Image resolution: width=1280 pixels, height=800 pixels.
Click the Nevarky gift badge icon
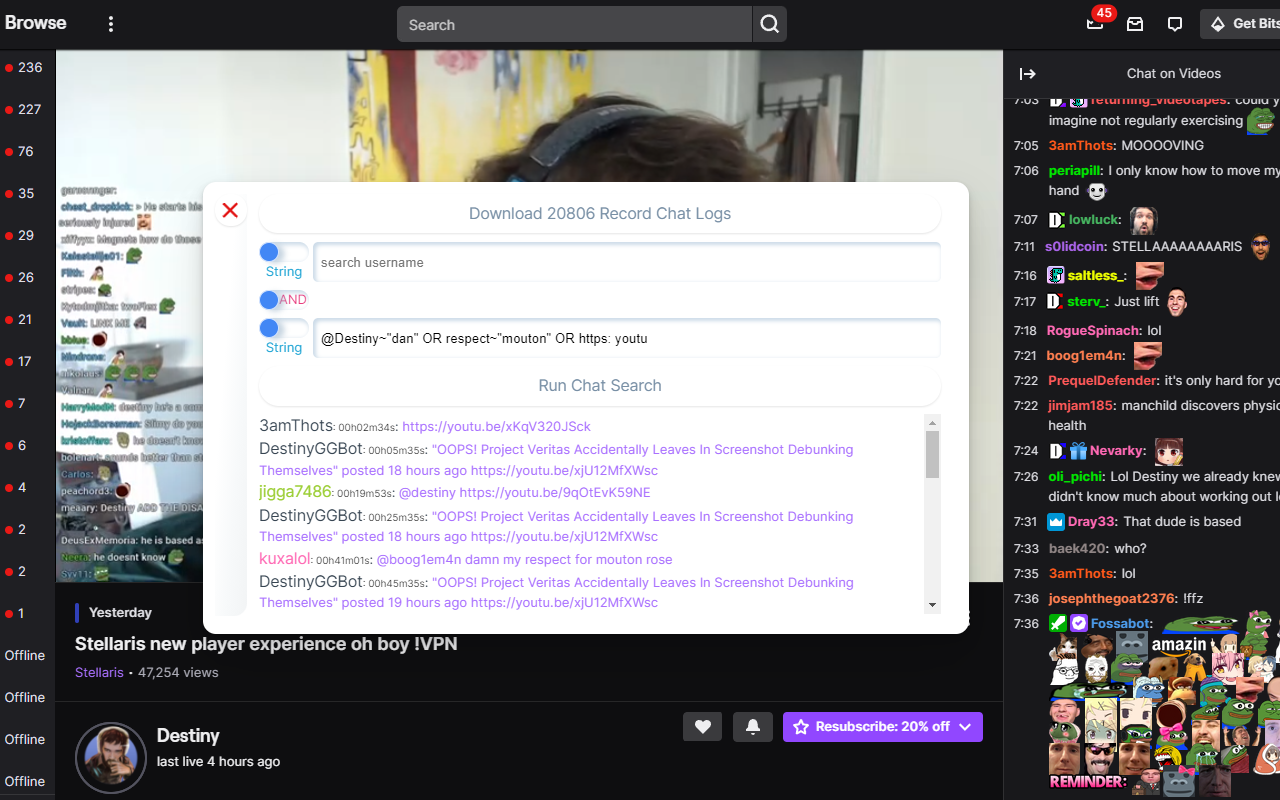click(x=1078, y=452)
